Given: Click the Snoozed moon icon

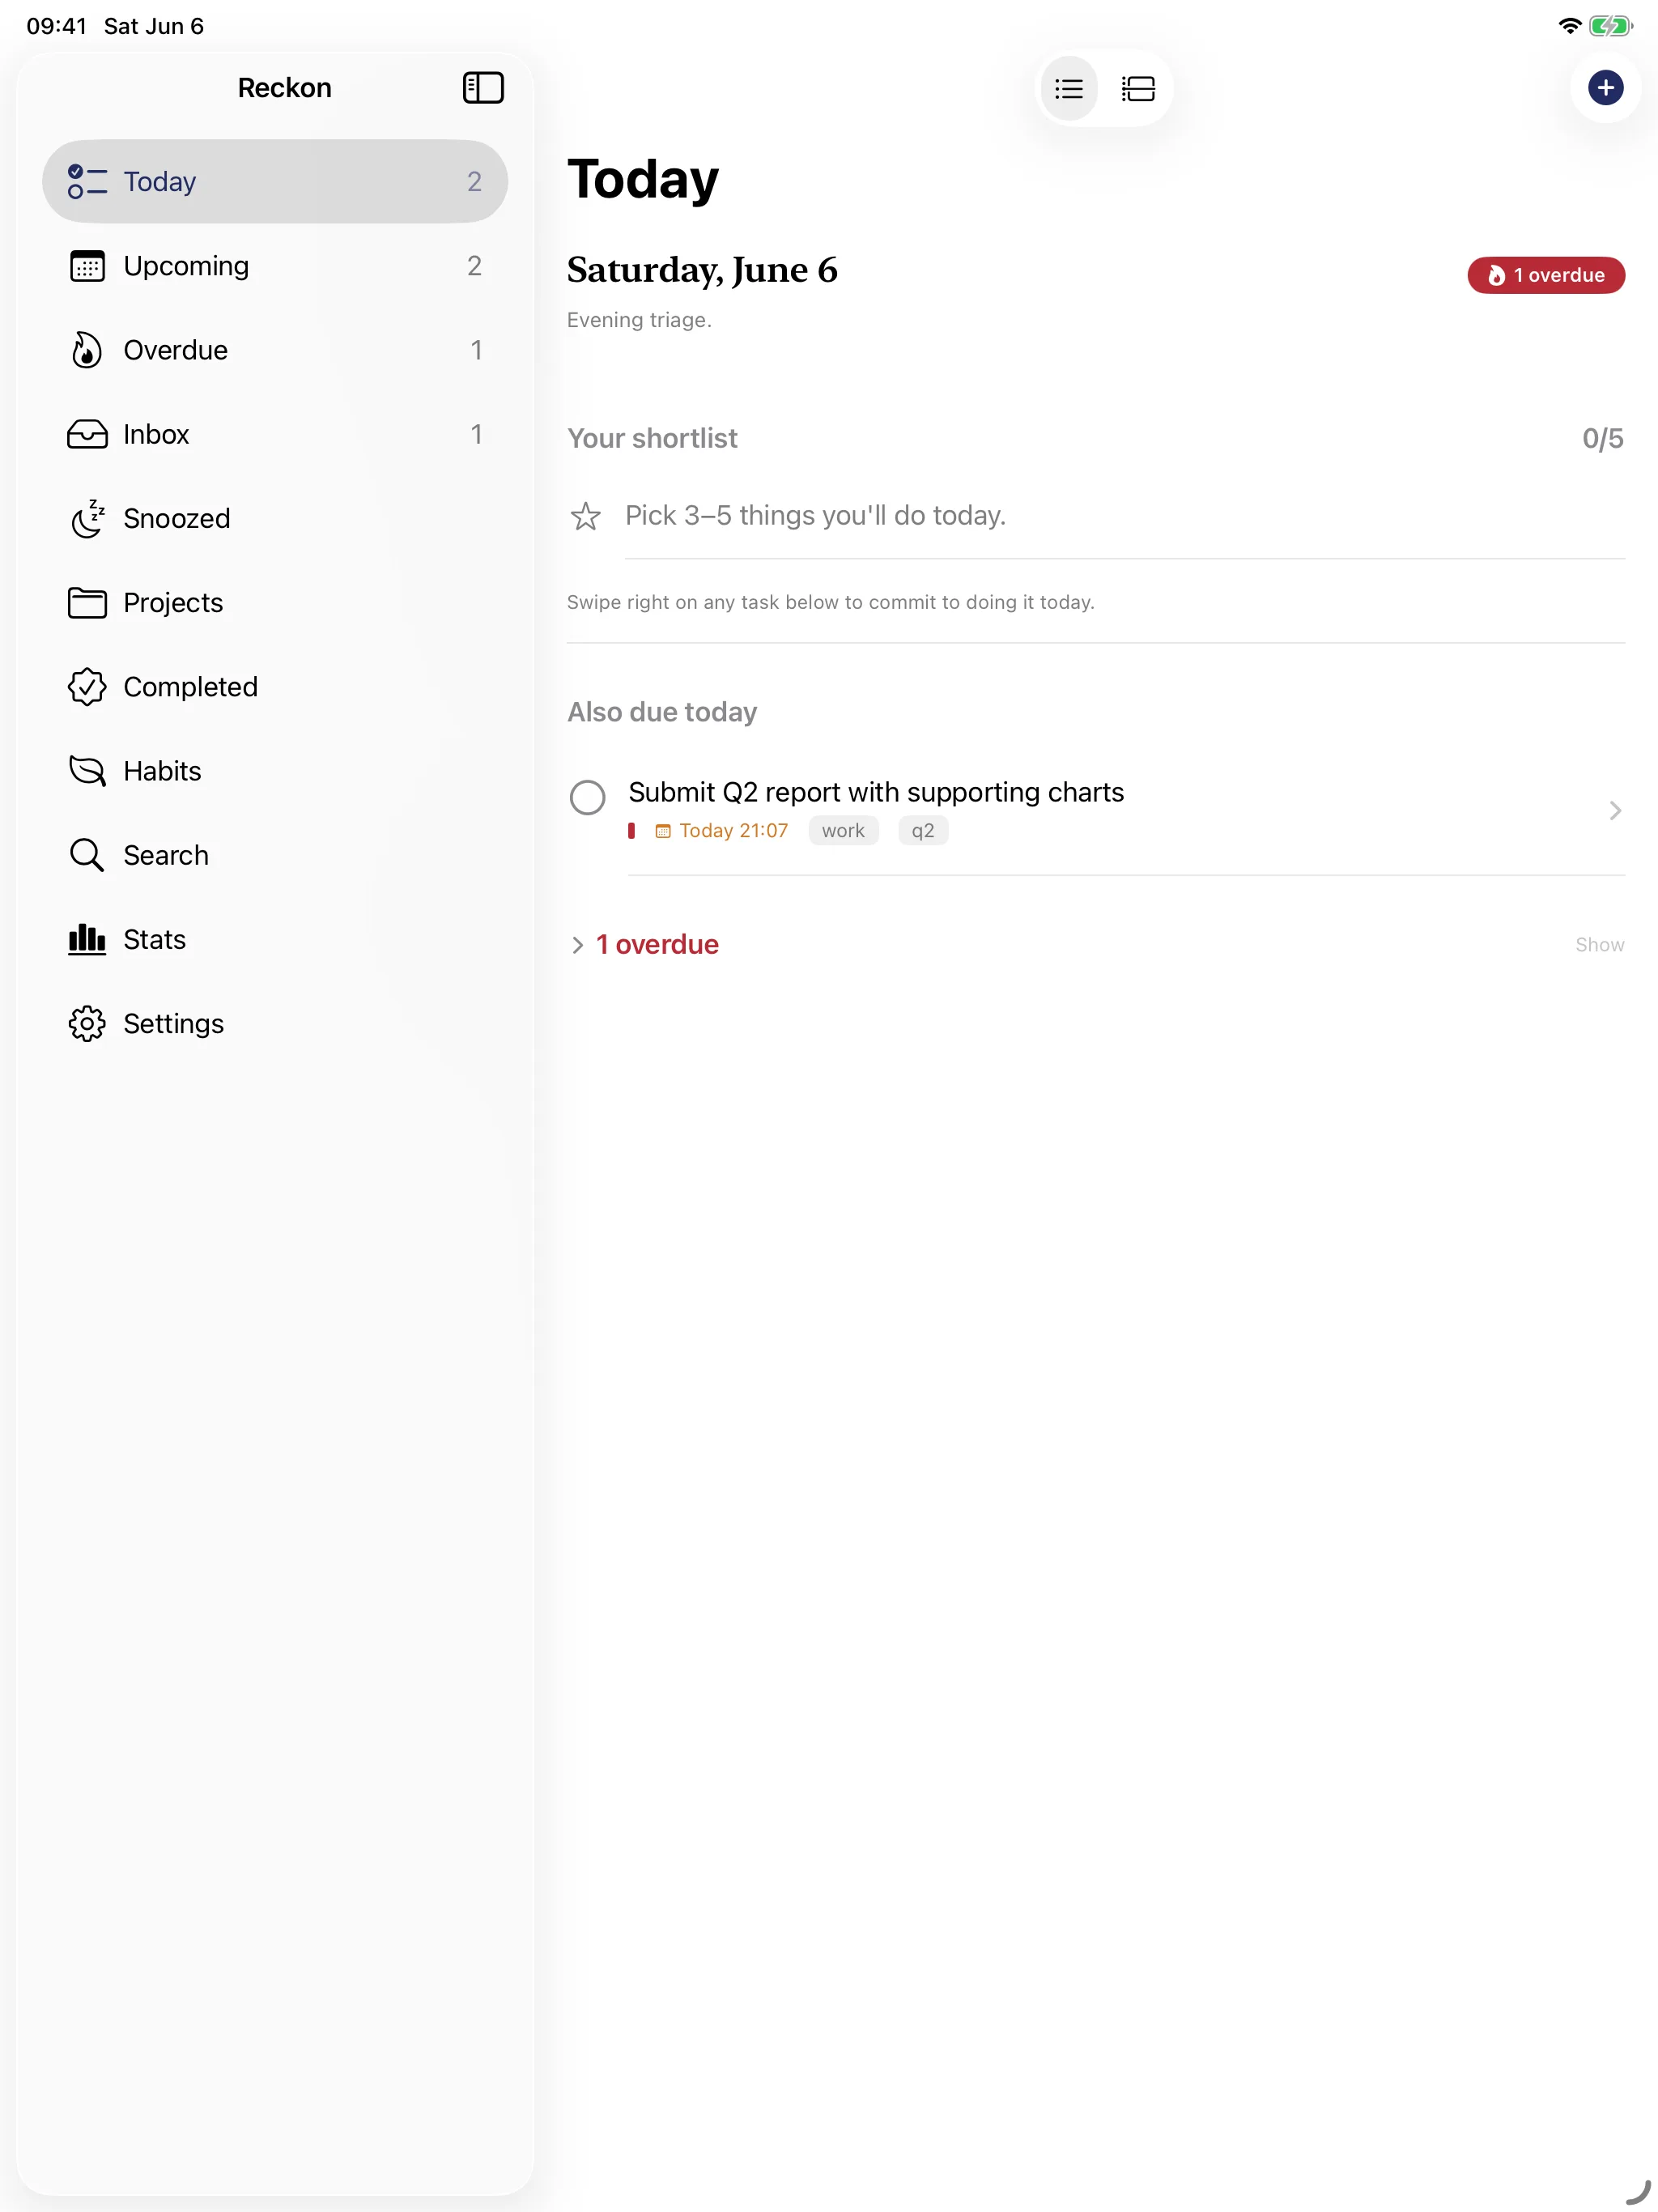Looking at the screenshot, I should tap(87, 518).
